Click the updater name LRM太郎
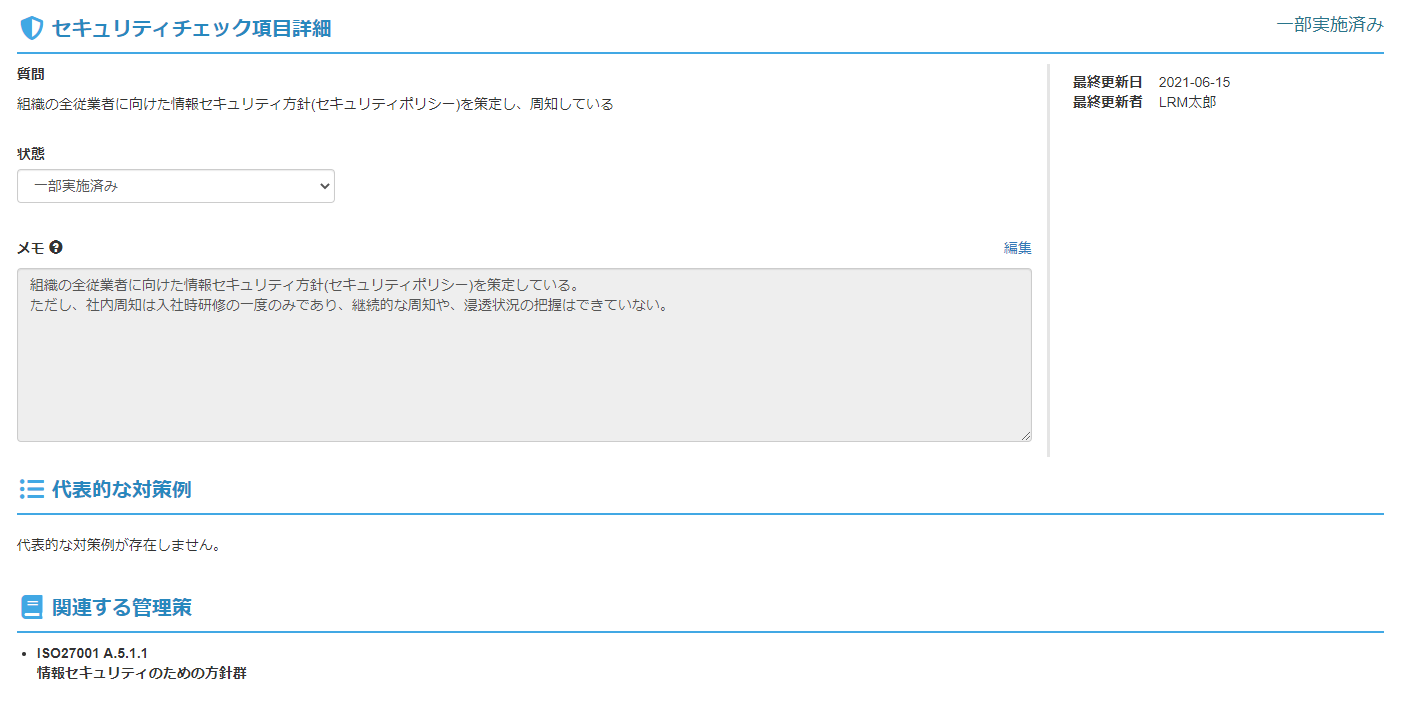 pos(1188,102)
